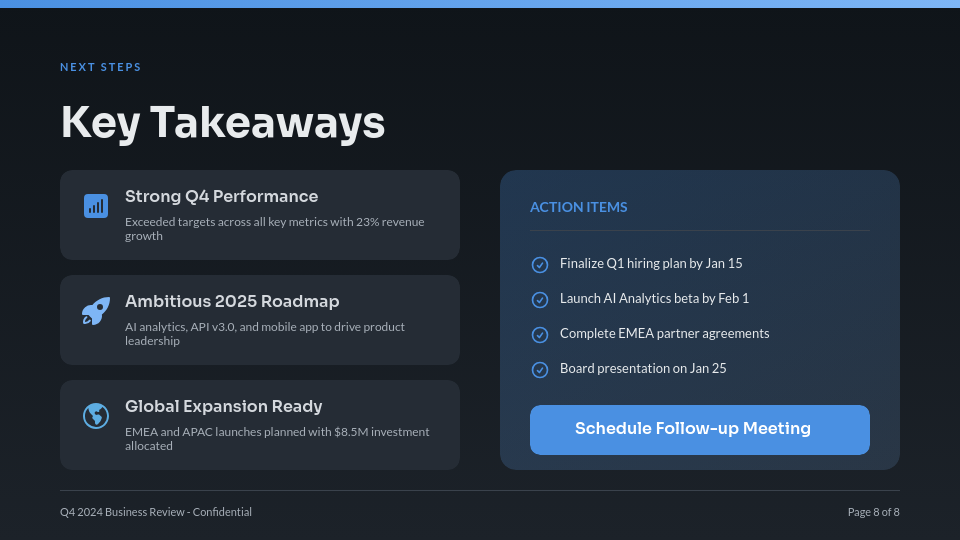Click the $8.5M investment description text
This screenshot has width=960, height=540.
(276, 438)
